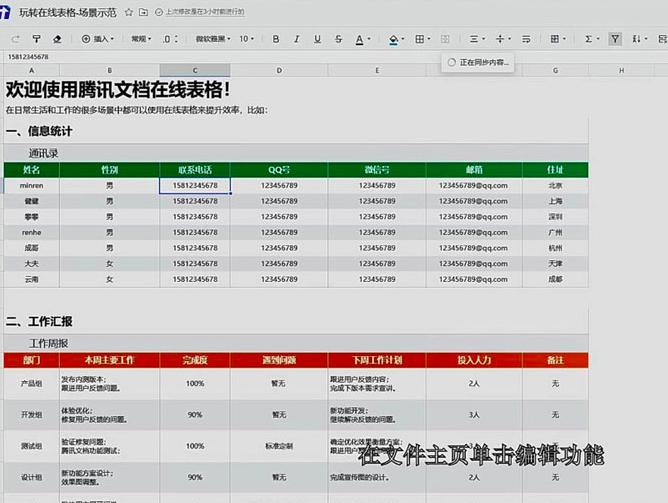
Task: Open the sum formula tool
Action: click(x=588, y=39)
